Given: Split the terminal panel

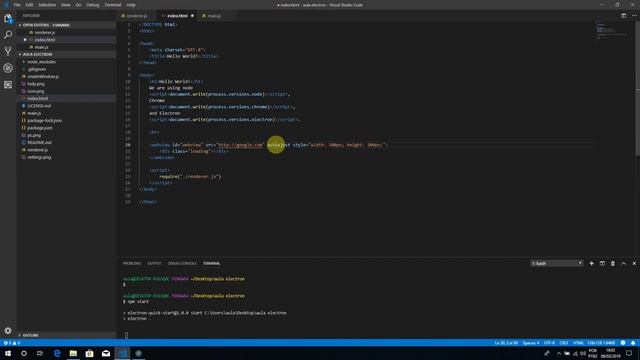Looking at the screenshot, I should pyautogui.click(x=602, y=264).
